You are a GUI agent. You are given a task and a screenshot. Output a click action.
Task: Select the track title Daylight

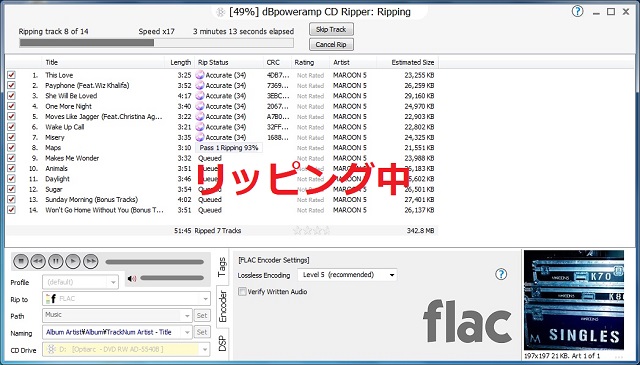click(x=58, y=179)
